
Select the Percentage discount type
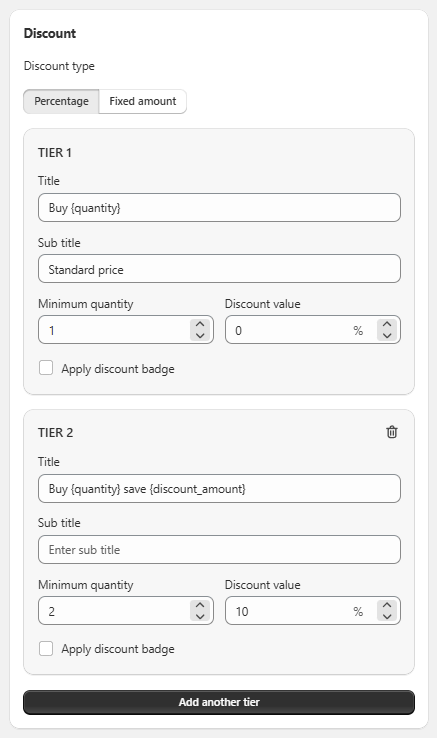[x=61, y=101]
